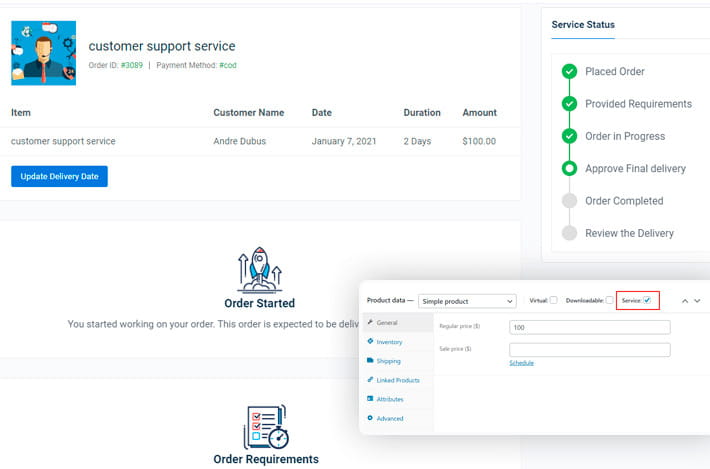The image size is (710, 469).
Task: Toggle the Downloadable checkbox
Action: [609, 300]
